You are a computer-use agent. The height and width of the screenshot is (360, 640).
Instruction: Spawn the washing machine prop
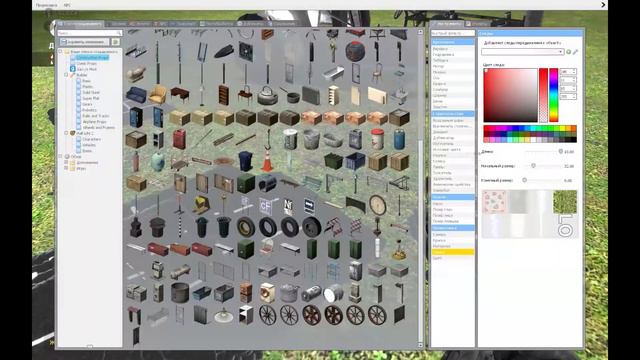(x=268, y=293)
